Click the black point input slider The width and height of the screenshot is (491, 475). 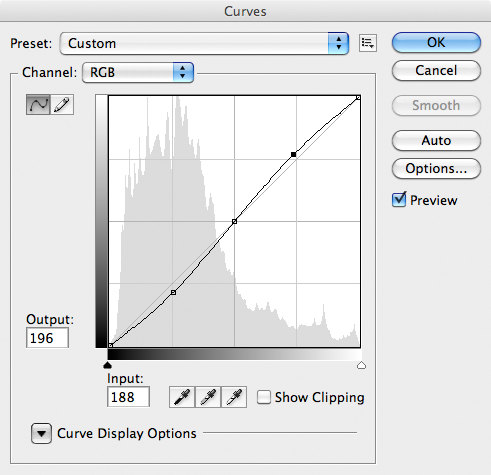(107, 366)
